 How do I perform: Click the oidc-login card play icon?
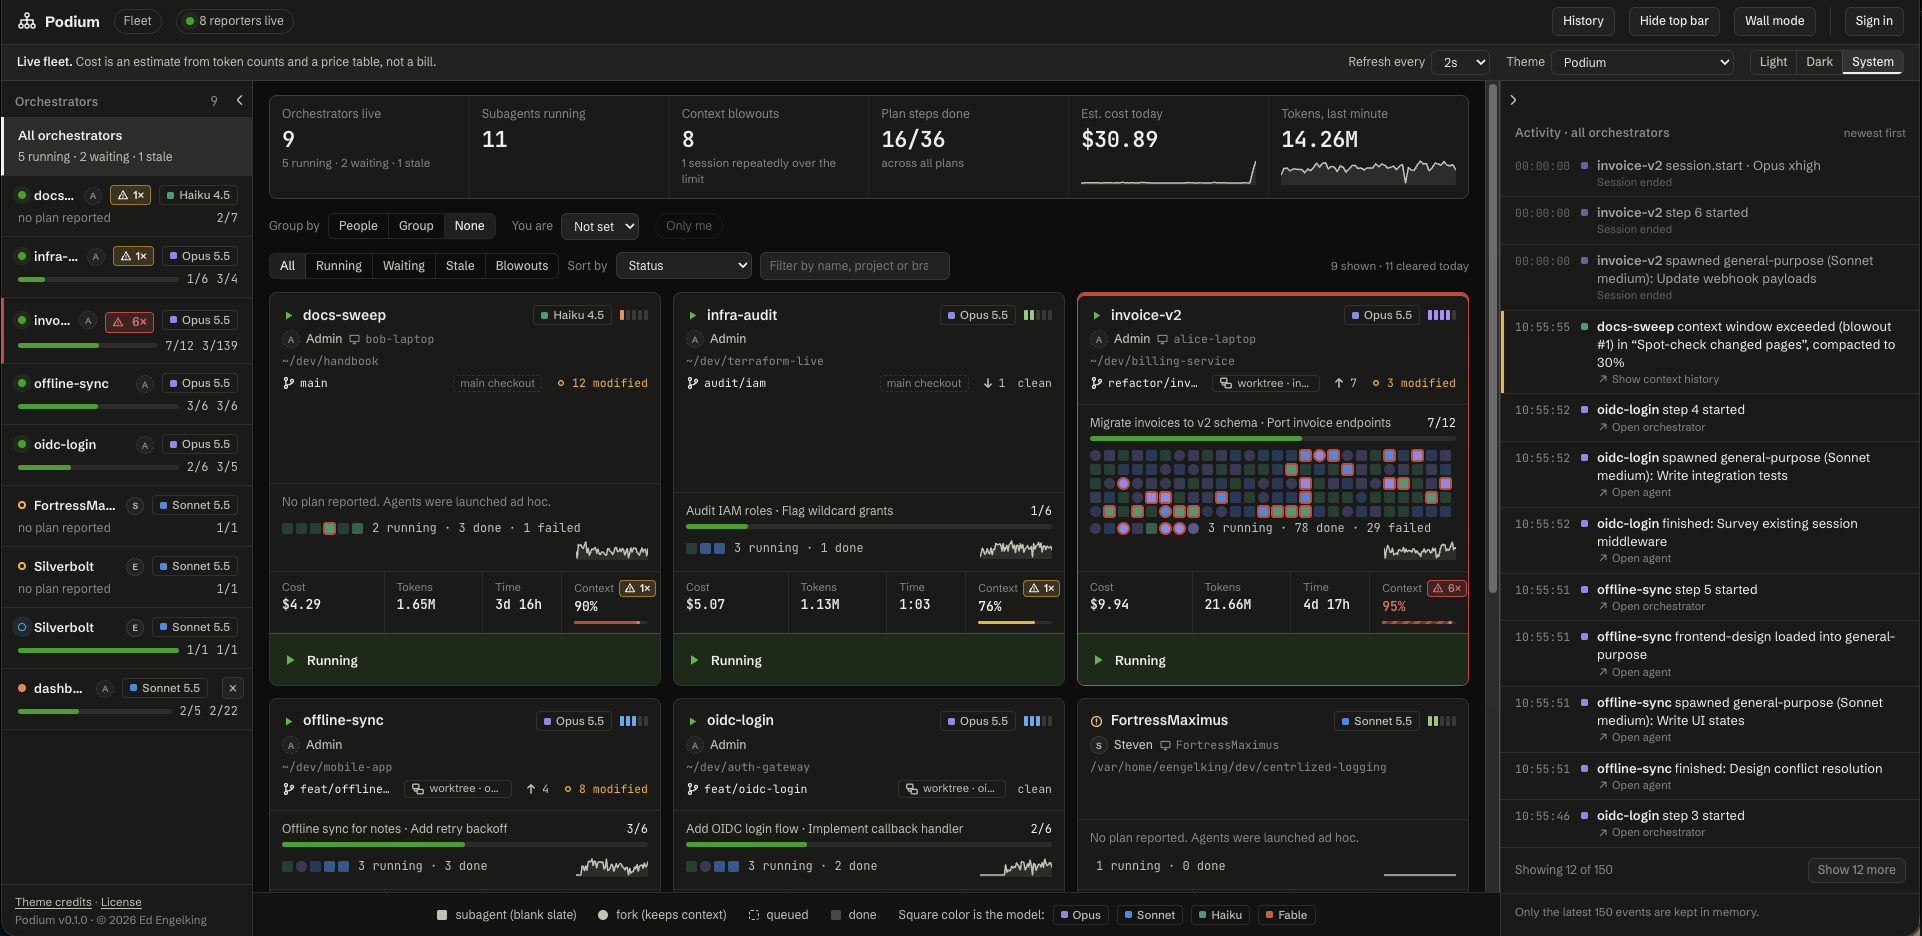pos(693,721)
